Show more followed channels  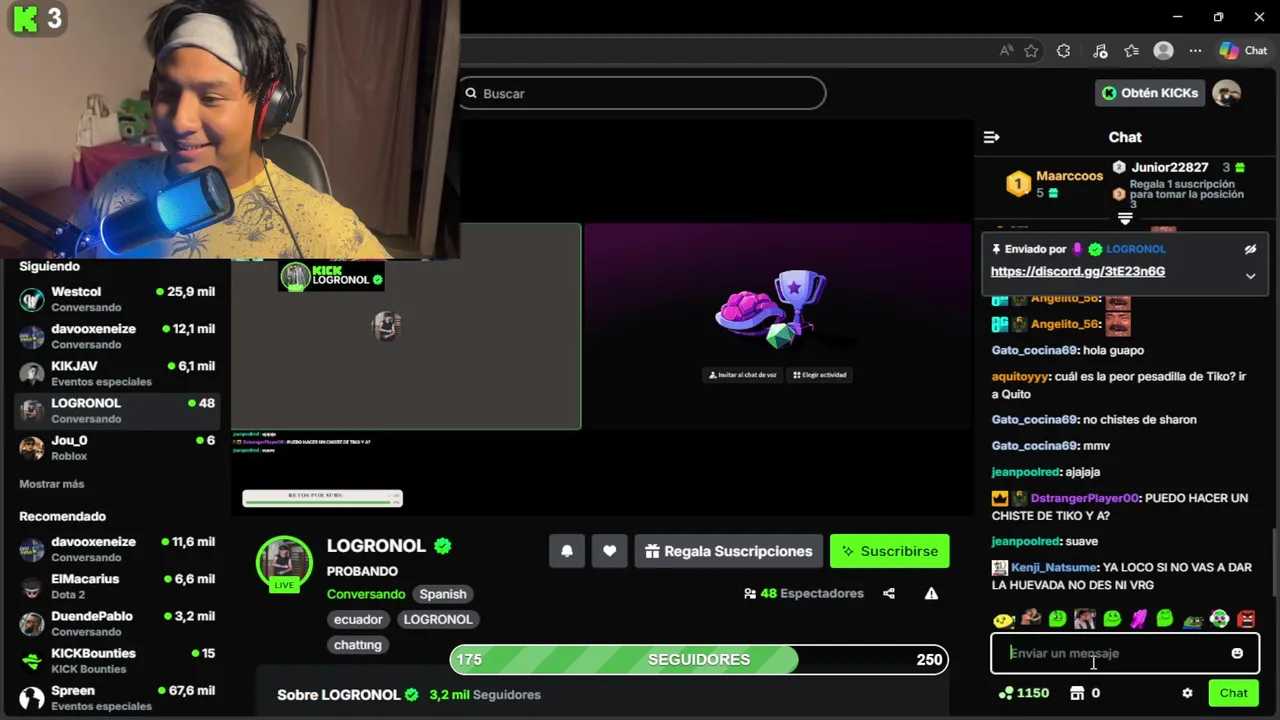coord(52,484)
